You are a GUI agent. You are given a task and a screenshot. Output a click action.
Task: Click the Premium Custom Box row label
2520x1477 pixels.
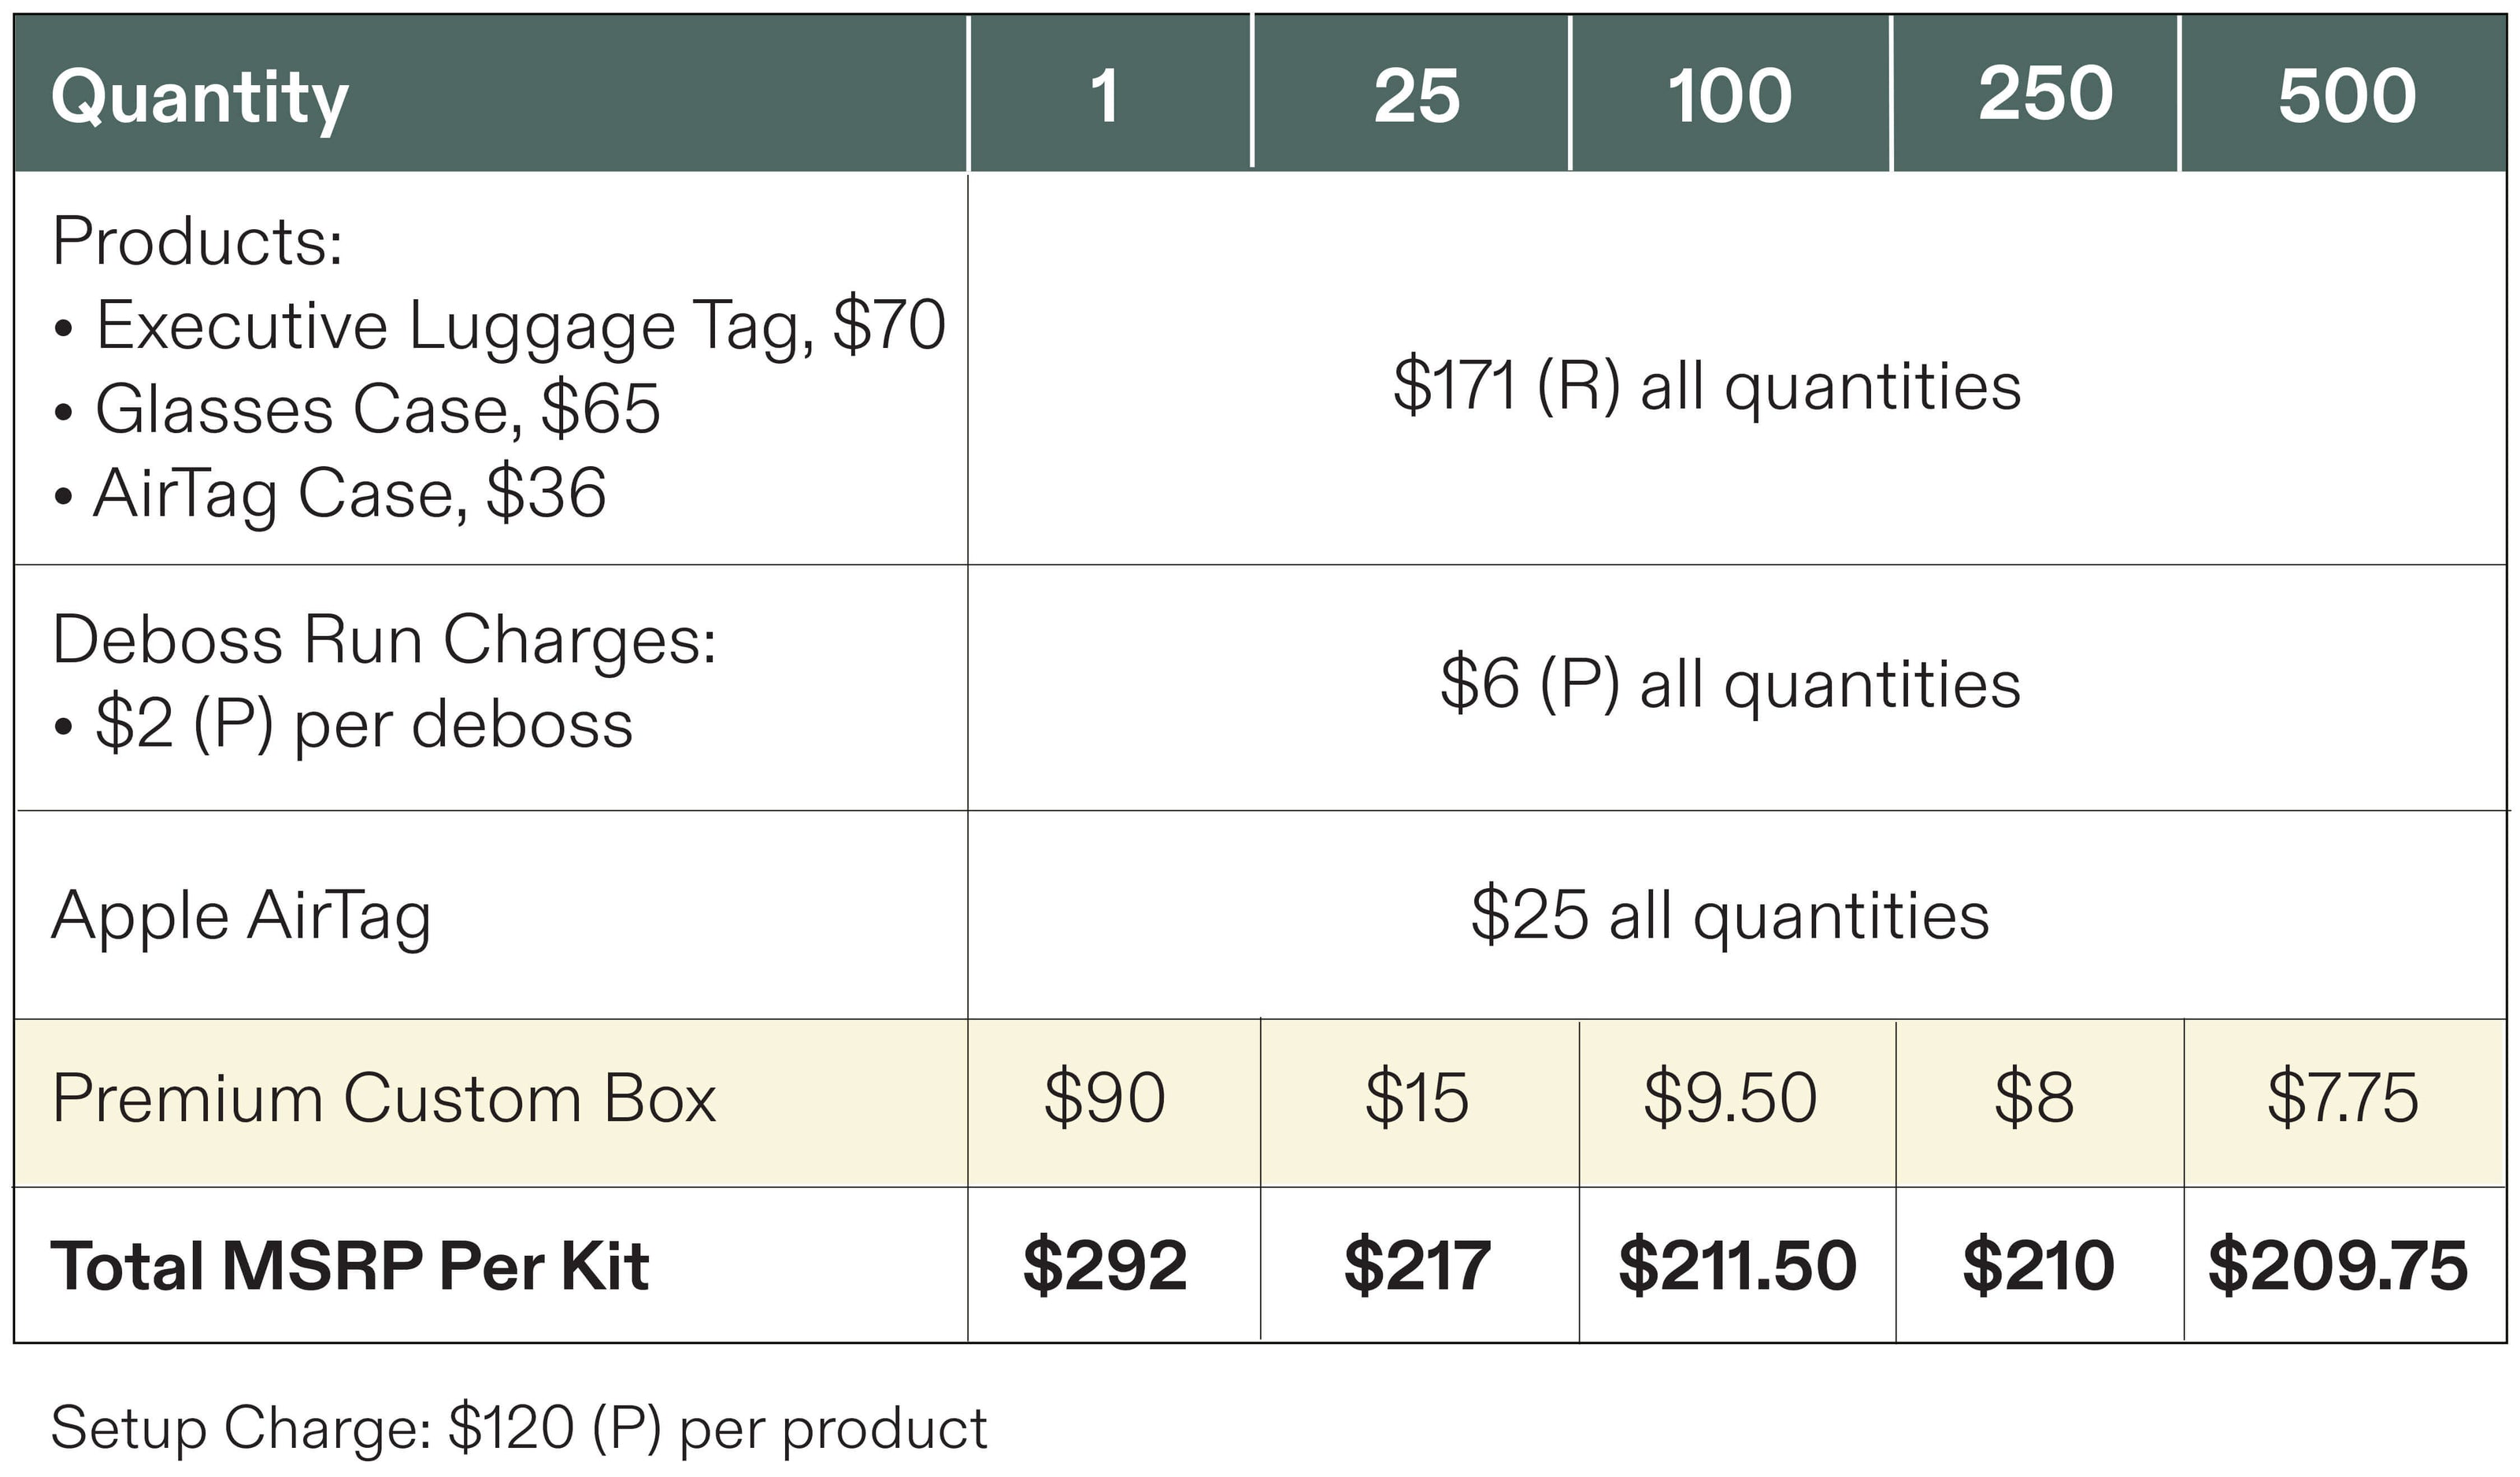pos(384,1099)
